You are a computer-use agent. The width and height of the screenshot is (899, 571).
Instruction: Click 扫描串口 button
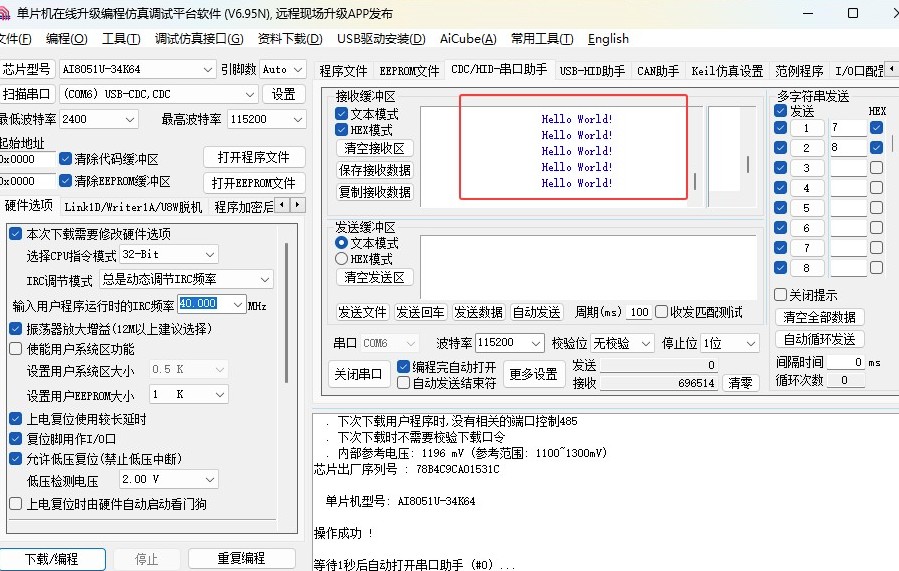[27, 94]
